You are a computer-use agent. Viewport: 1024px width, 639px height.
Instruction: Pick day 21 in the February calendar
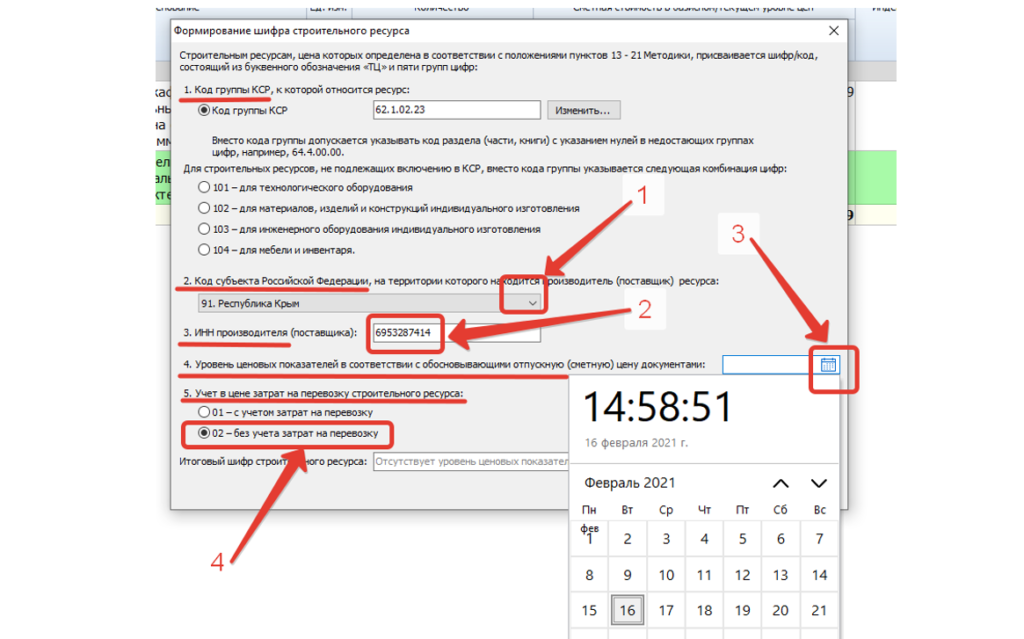pos(819,610)
